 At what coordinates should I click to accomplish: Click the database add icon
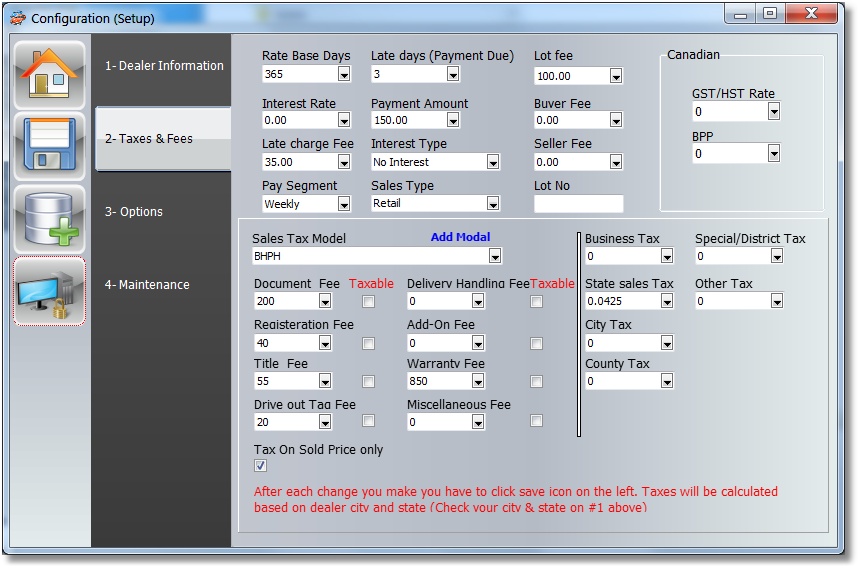[x=49, y=219]
